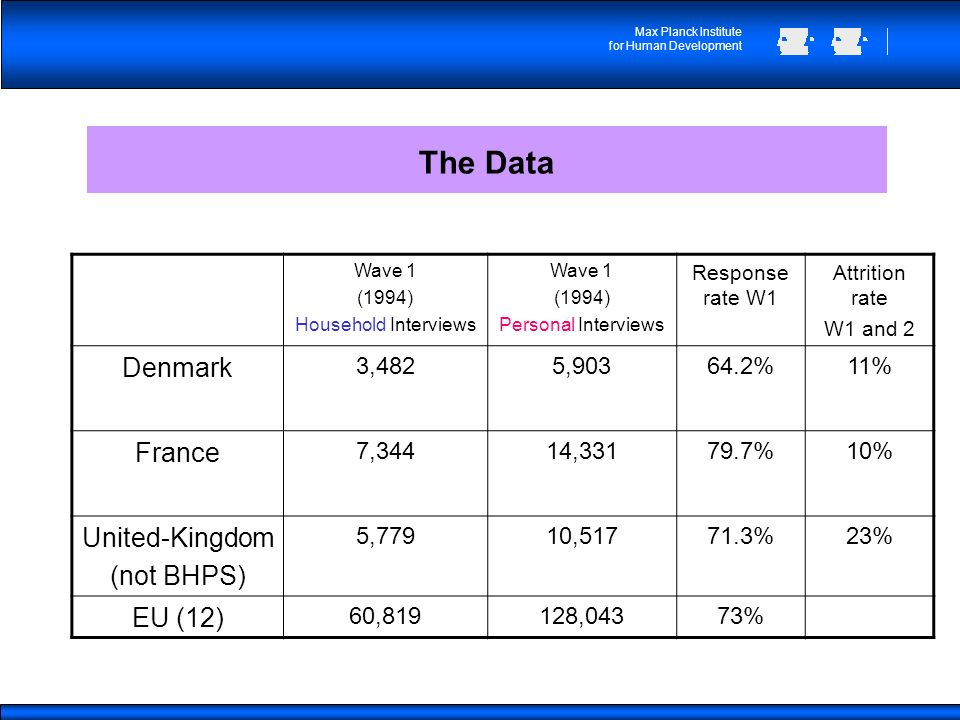The height and width of the screenshot is (720, 960).
Task: Select EU household total 60,819
Action: (386, 617)
